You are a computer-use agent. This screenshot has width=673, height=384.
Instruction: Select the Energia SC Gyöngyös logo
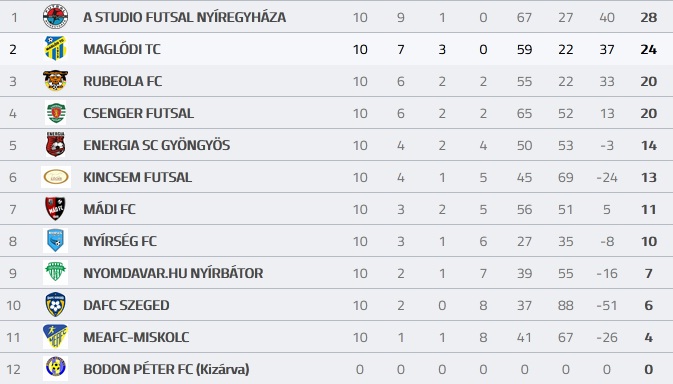pyautogui.click(x=55, y=145)
